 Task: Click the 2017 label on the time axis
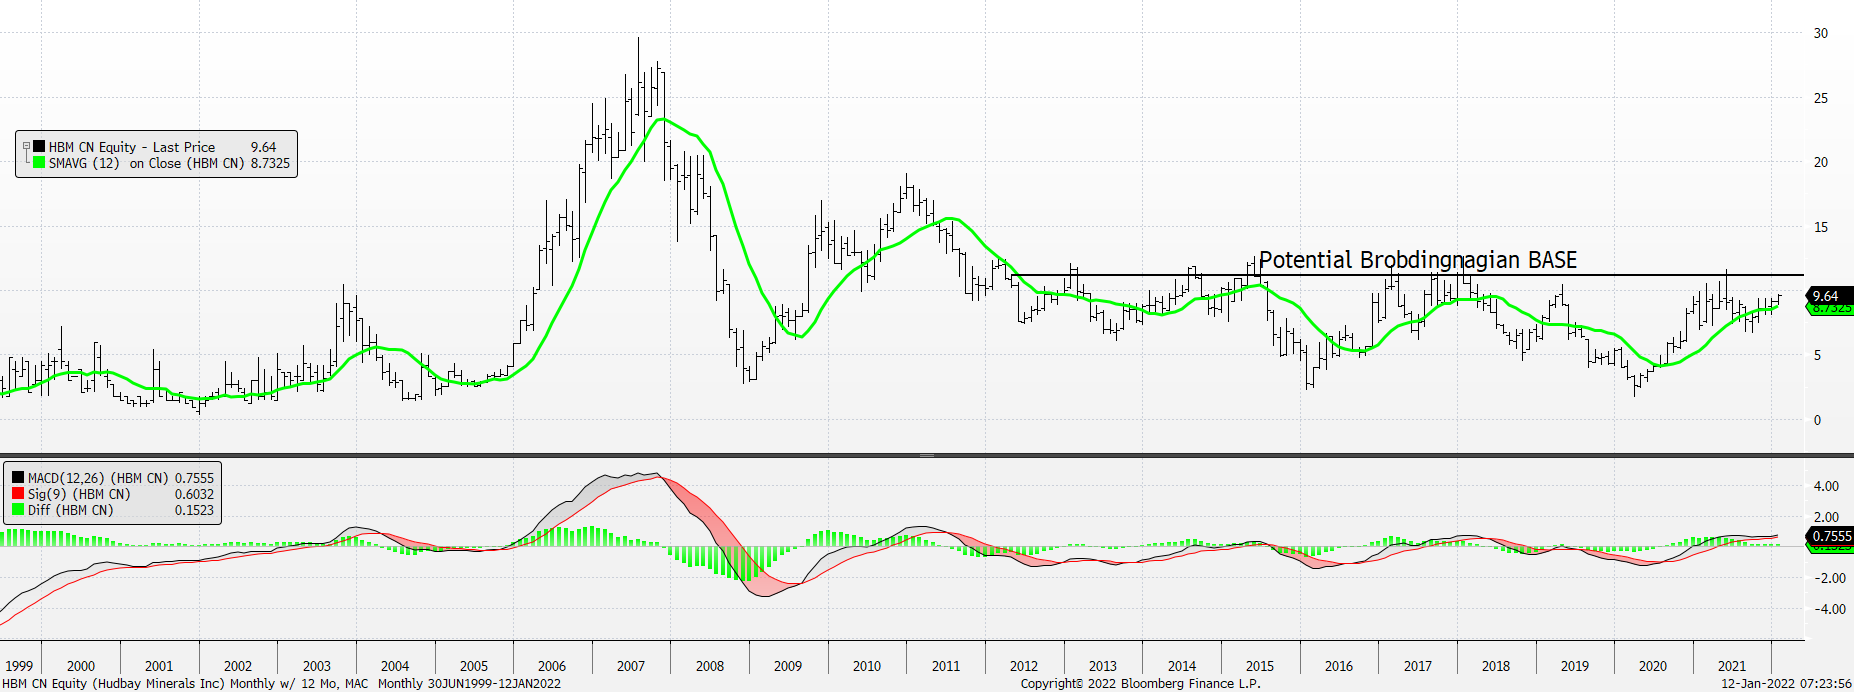[1418, 666]
